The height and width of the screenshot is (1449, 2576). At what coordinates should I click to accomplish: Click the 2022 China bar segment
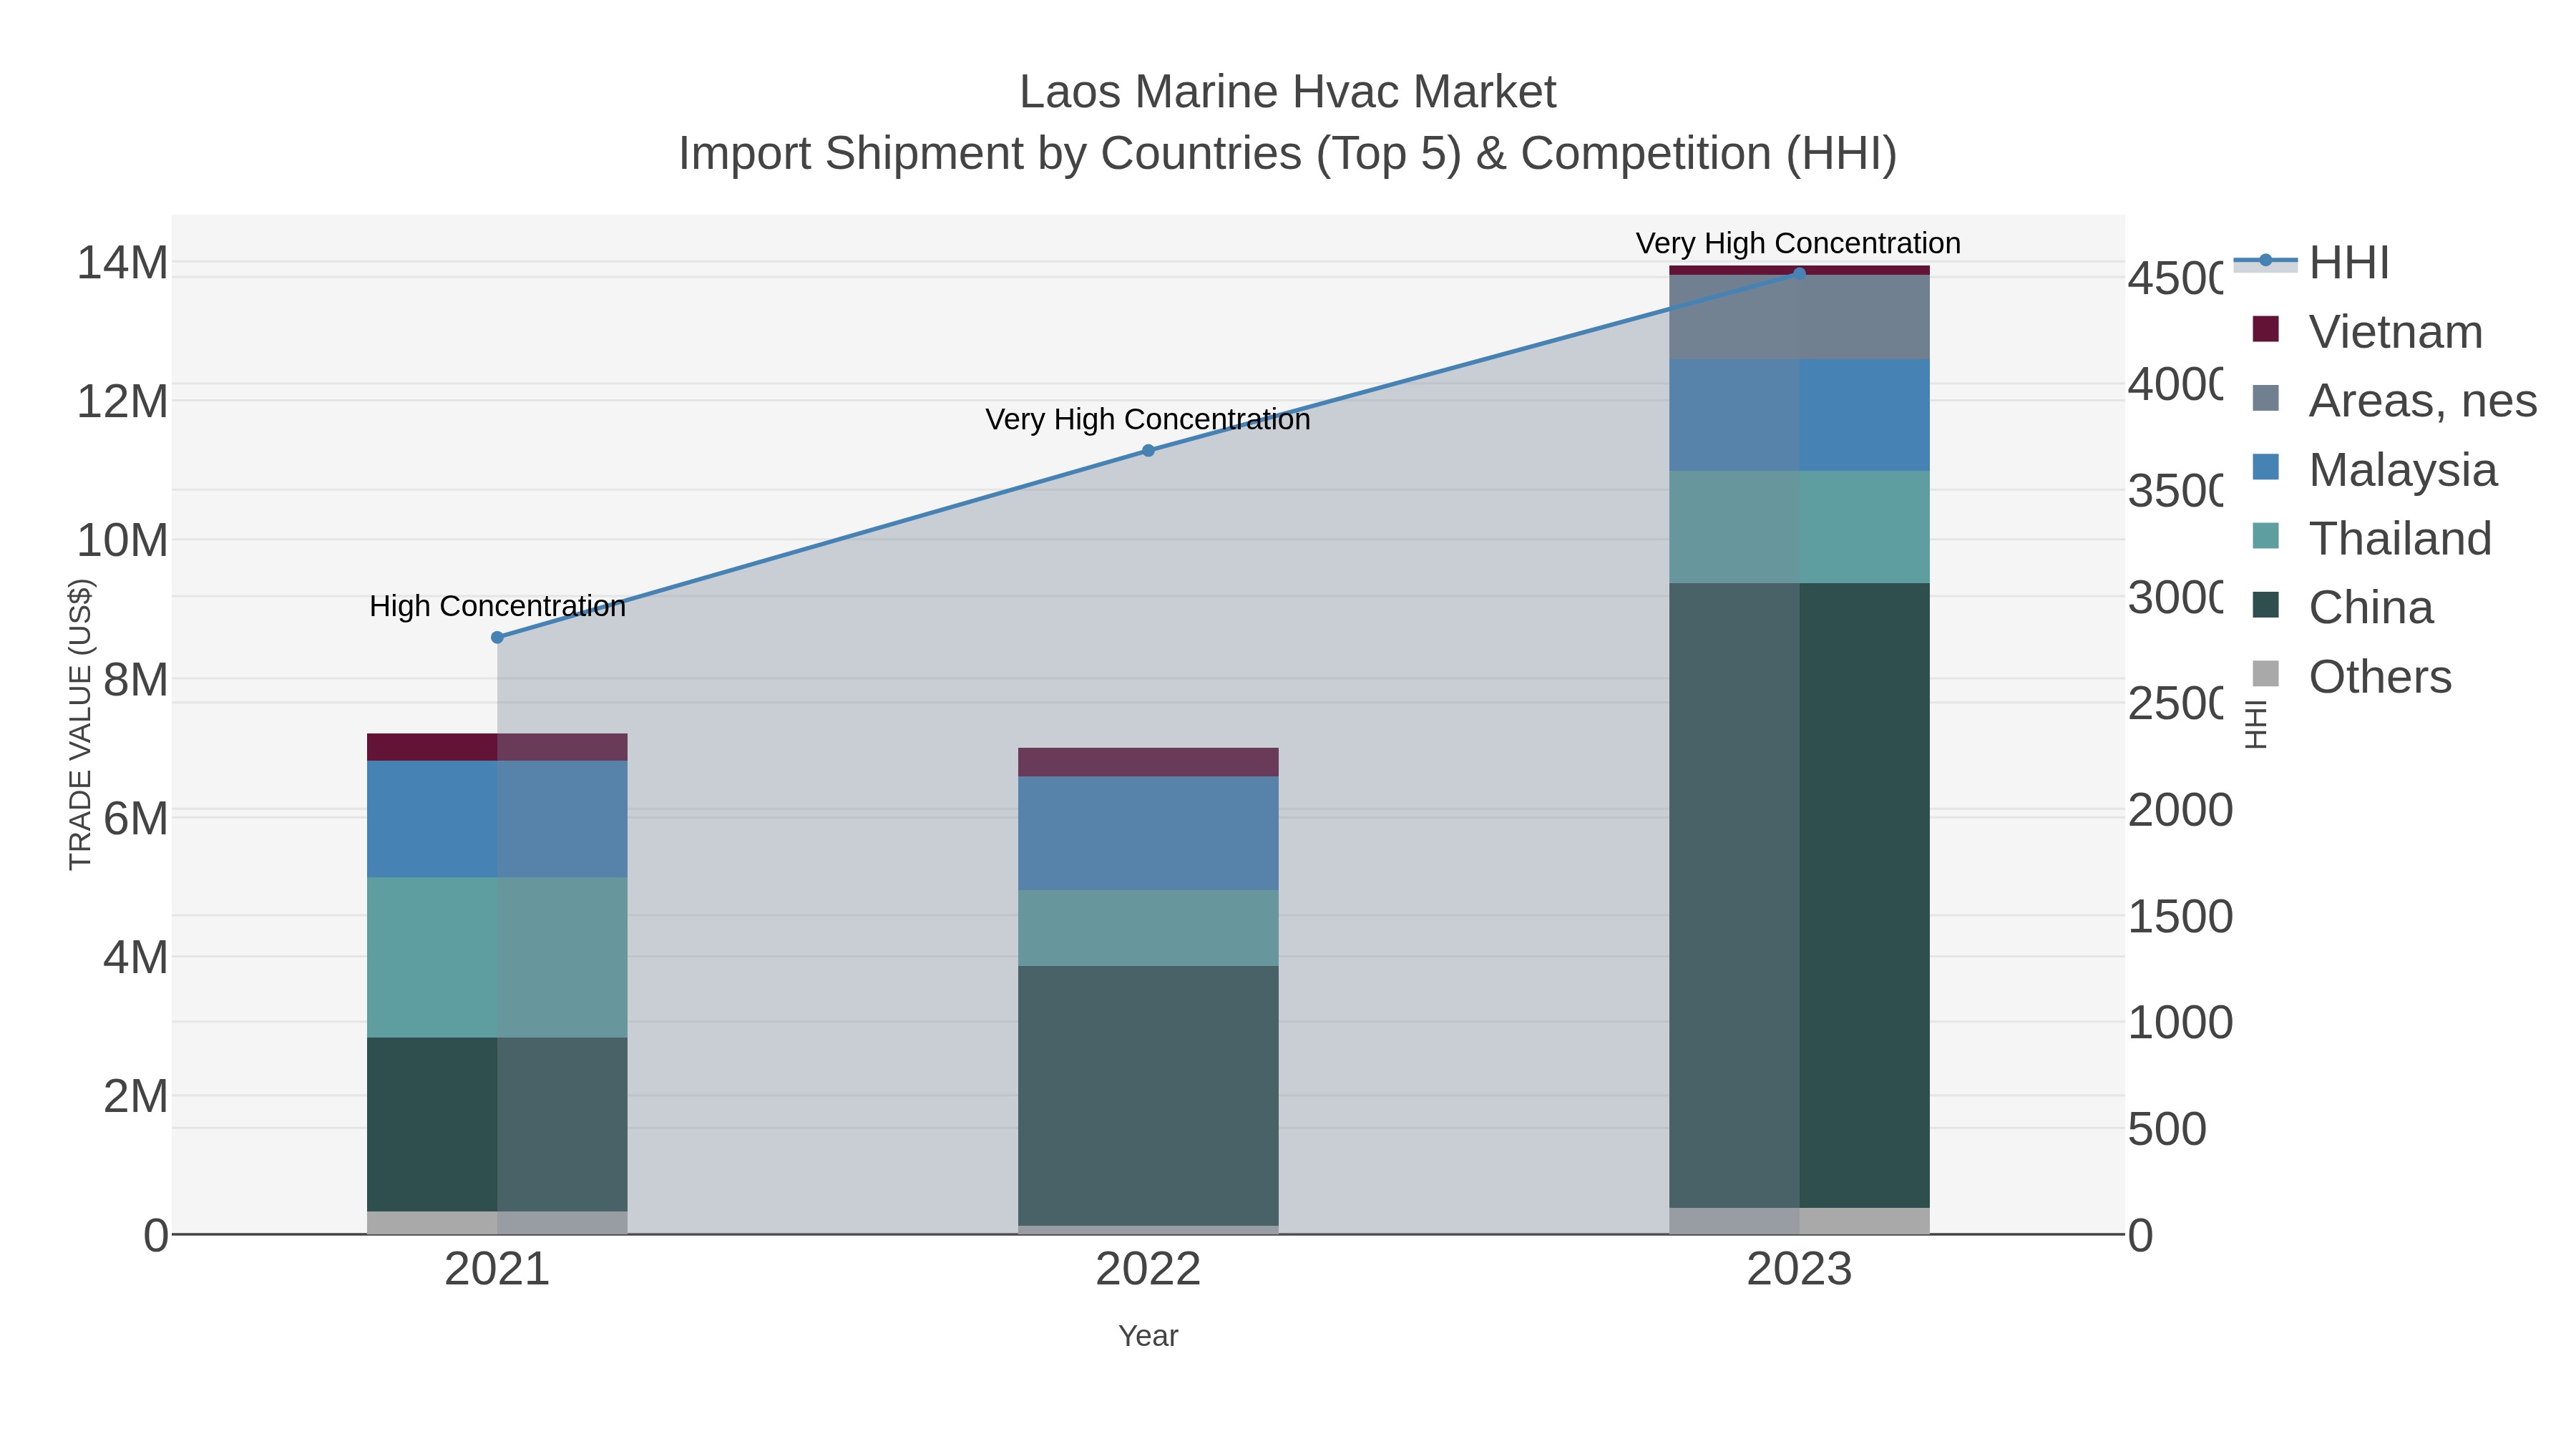coord(1148,1096)
